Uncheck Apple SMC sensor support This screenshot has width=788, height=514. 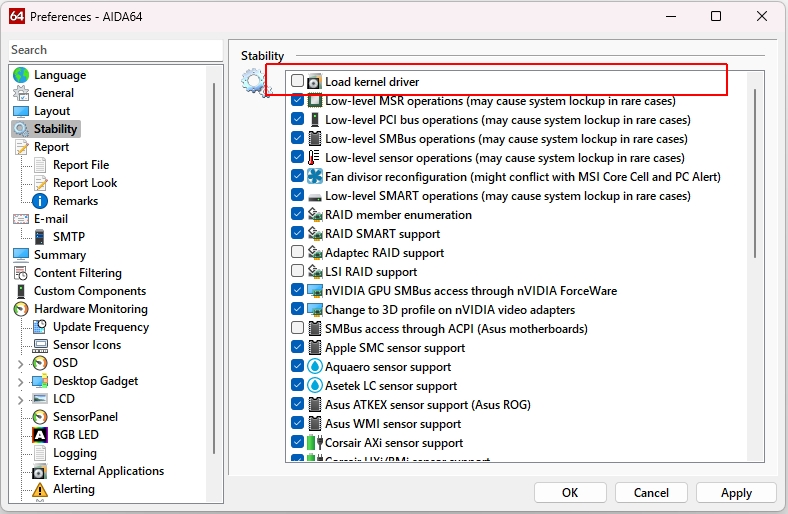pos(298,347)
